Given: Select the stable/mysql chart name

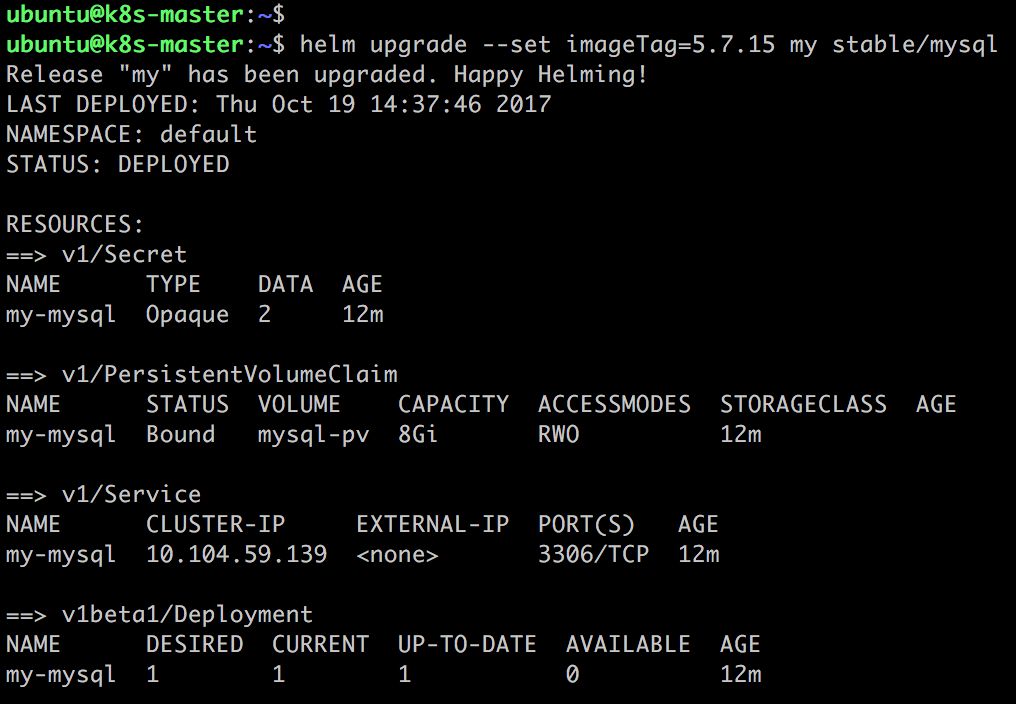Looking at the screenshot, I should pyautogui.click(x=914, y=45).
